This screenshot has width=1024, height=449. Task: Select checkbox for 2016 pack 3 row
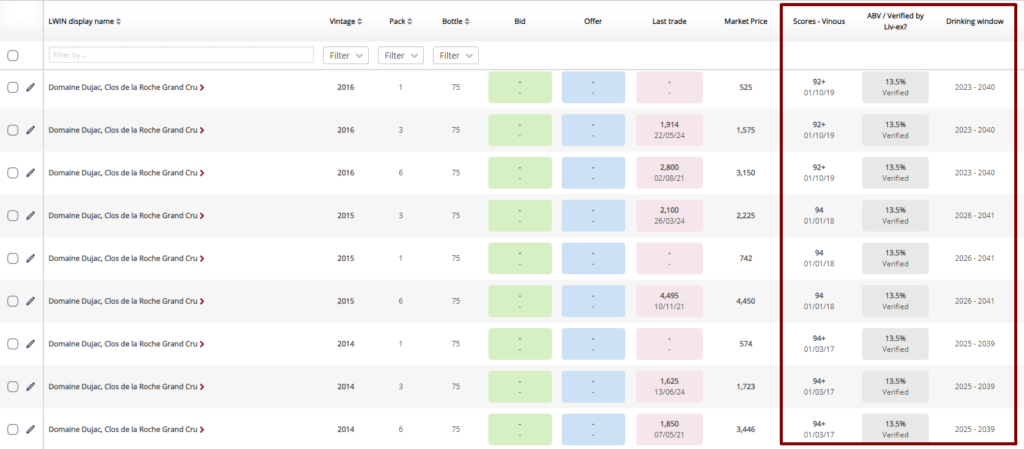click(x=12, y=130)
